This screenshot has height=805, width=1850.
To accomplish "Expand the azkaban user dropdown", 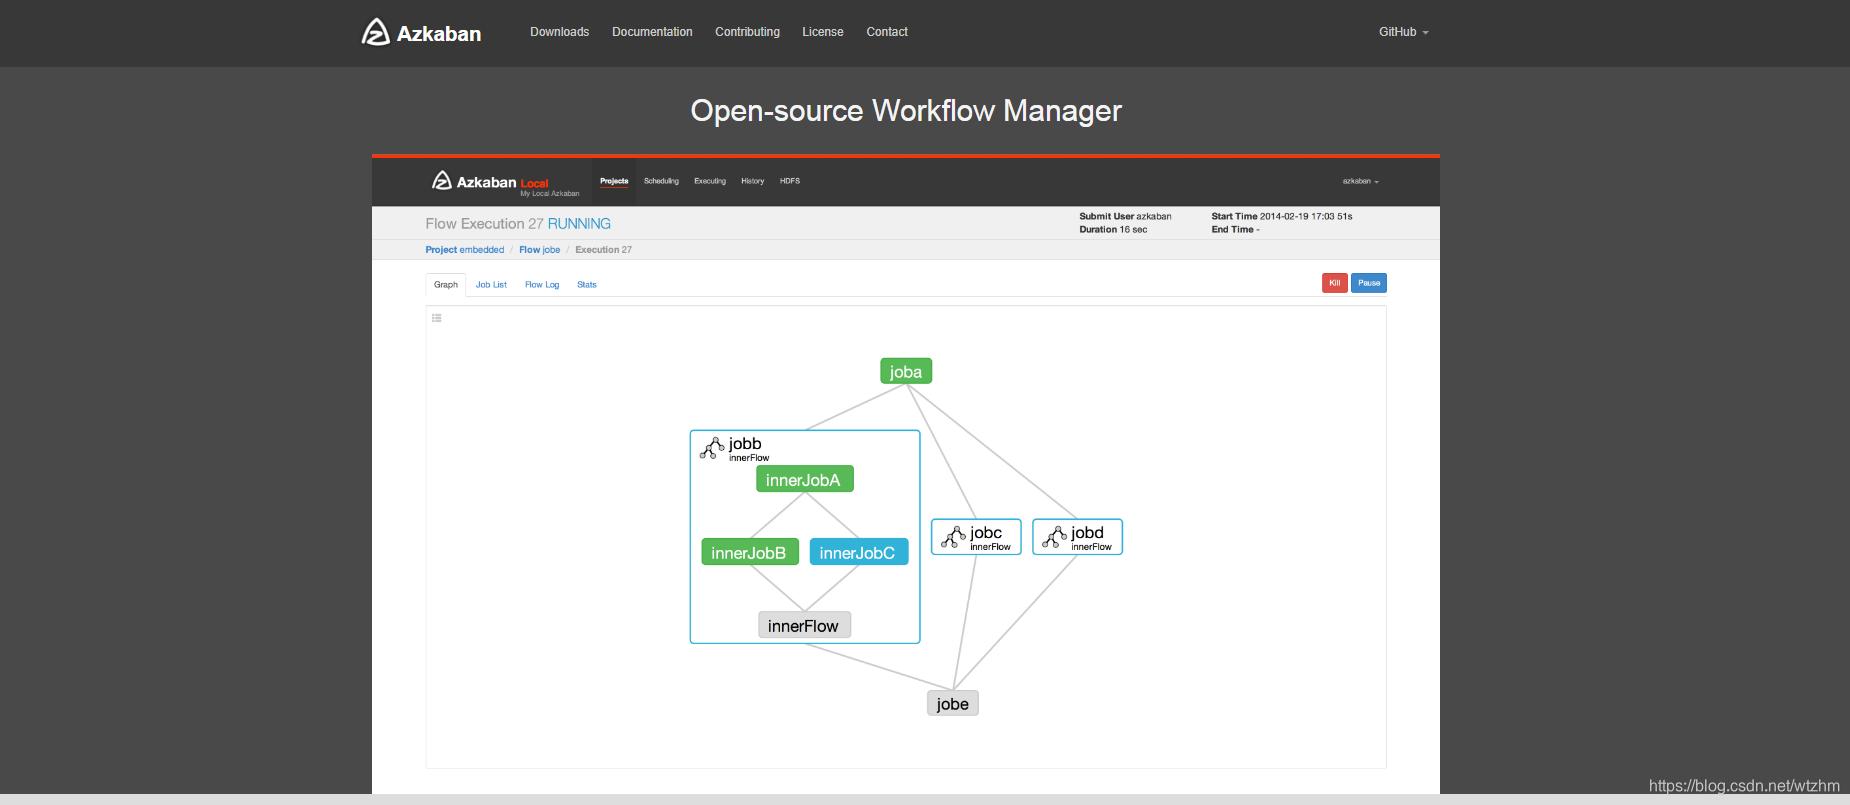I will pos(1360,181).
